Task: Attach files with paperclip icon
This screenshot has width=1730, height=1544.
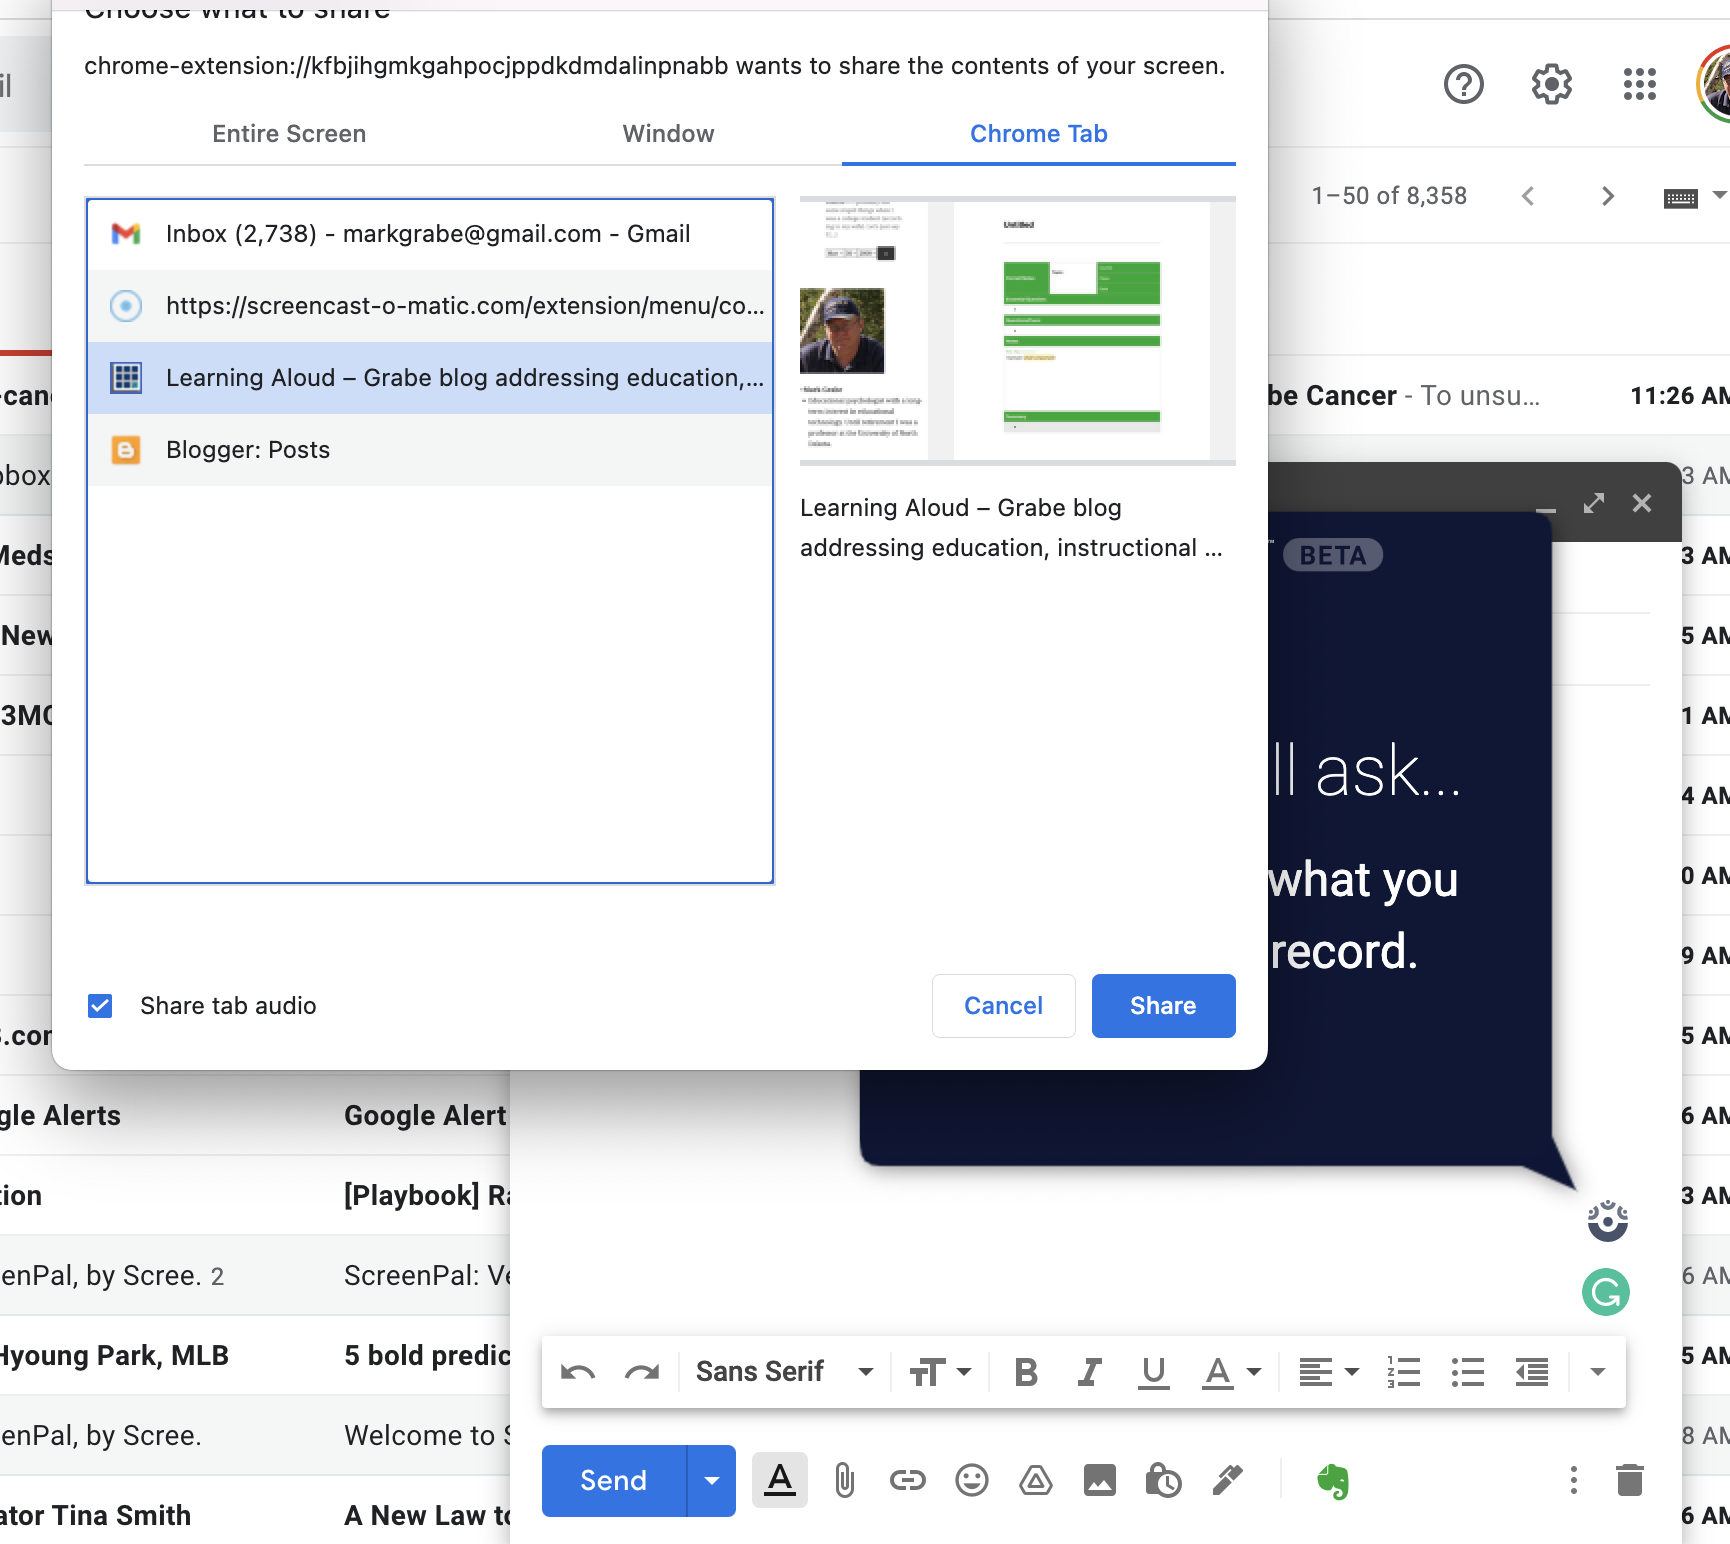Action: (x=844, y=1481)
